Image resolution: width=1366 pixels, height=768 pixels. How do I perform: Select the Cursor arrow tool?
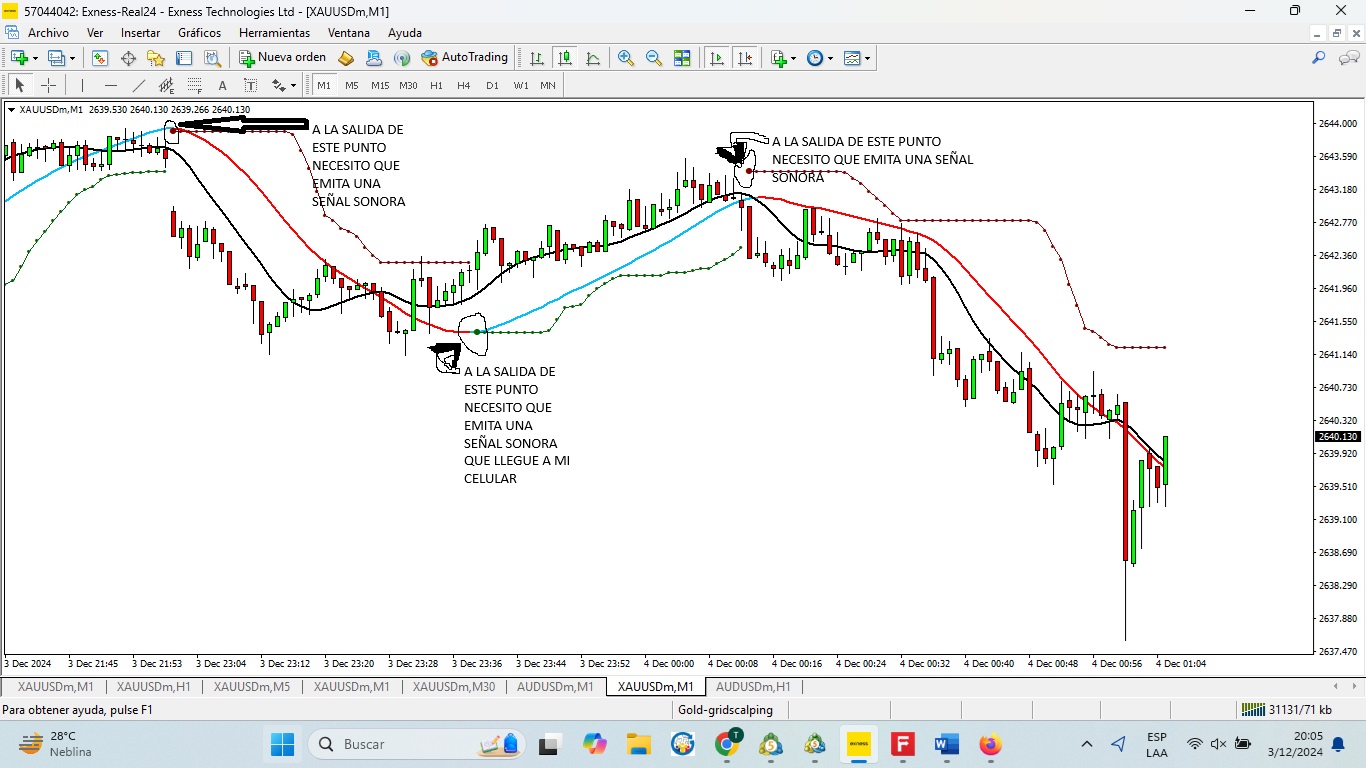19,85
